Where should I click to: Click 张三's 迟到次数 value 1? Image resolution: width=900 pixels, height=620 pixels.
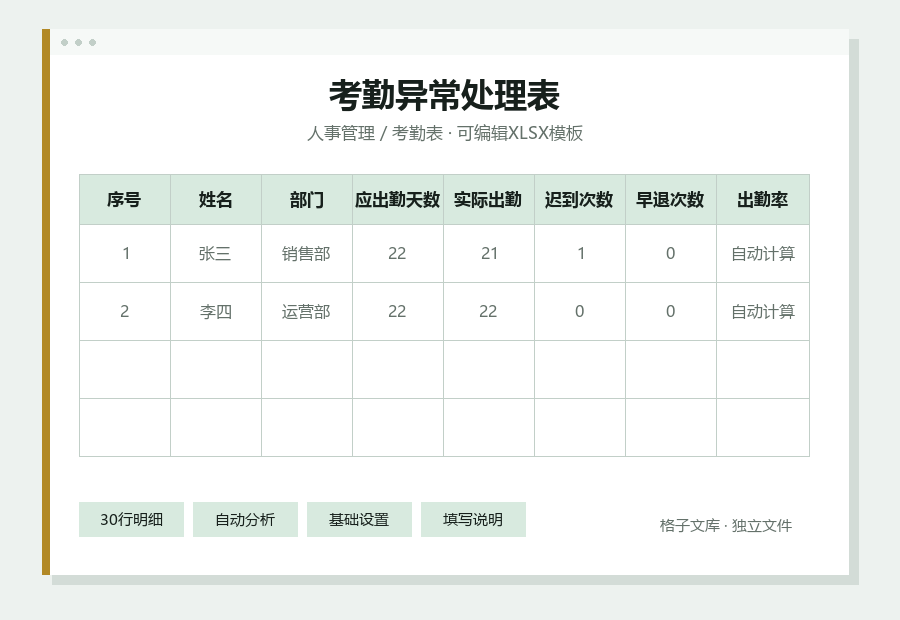(x=580, y=253)
